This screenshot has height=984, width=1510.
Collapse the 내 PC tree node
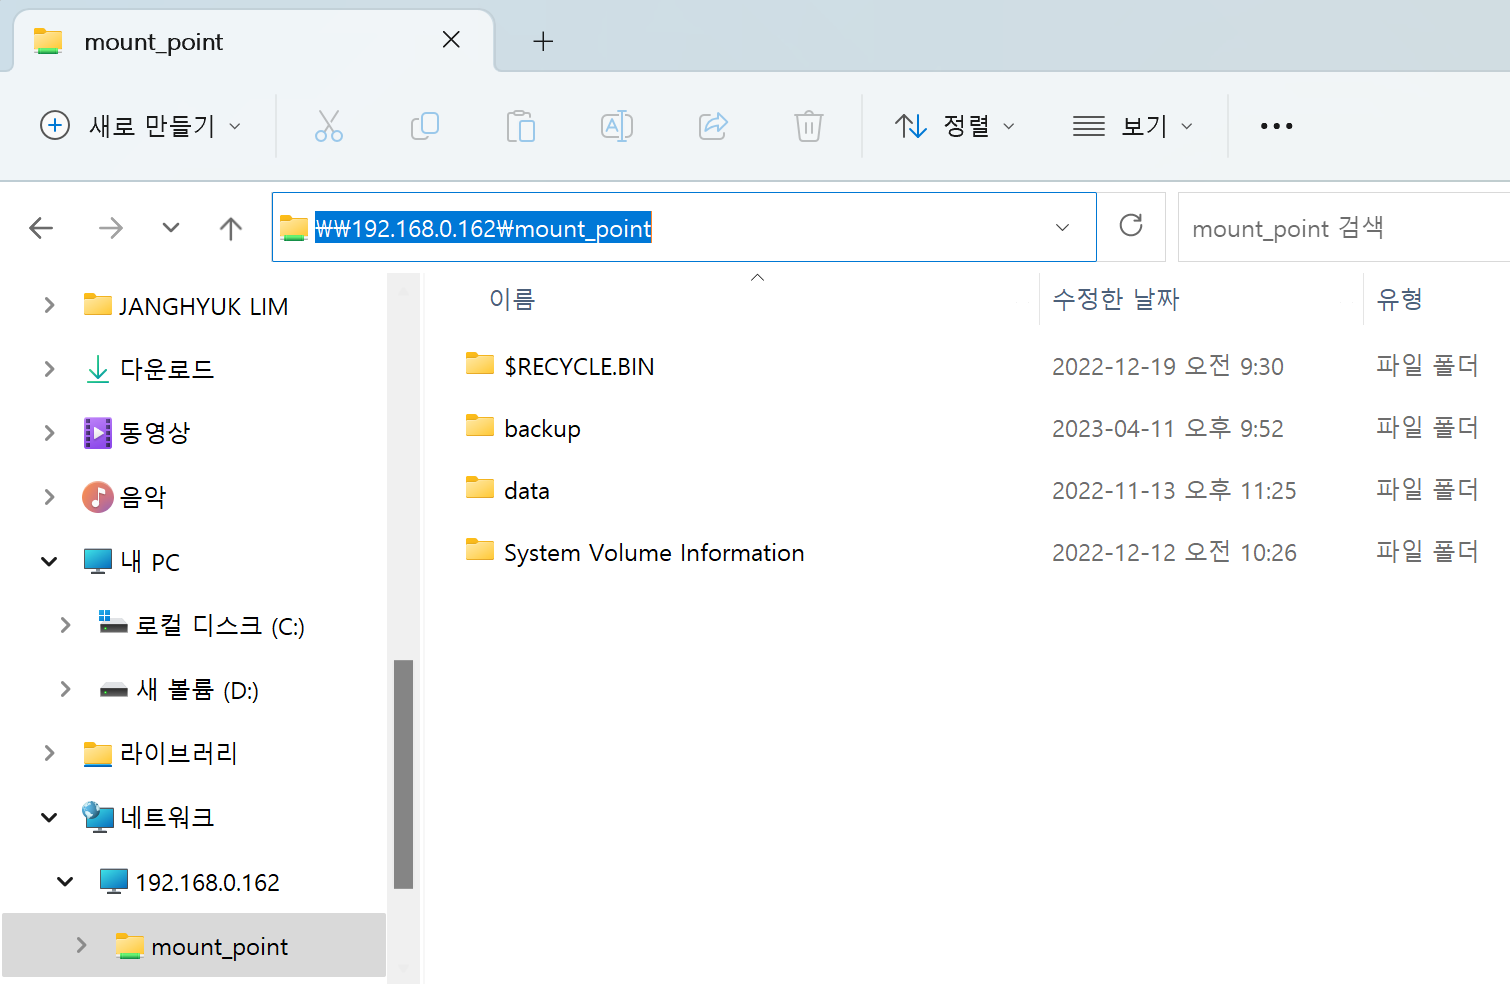click(x=49, y=561)
